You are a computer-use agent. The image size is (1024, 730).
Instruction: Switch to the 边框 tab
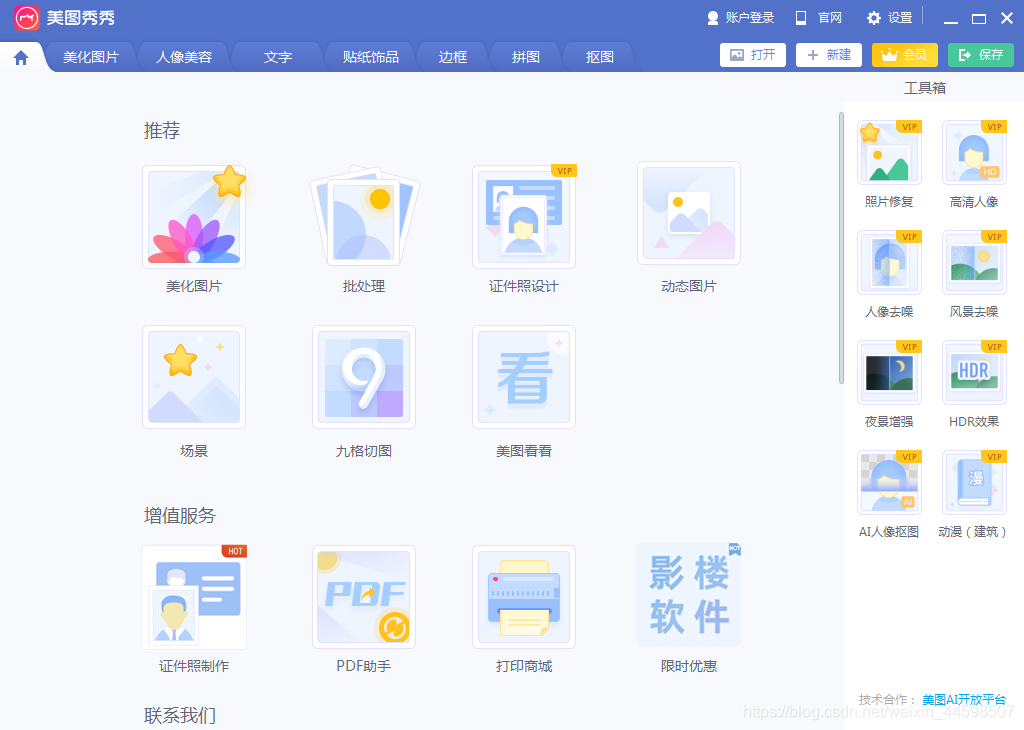point(453,57)
